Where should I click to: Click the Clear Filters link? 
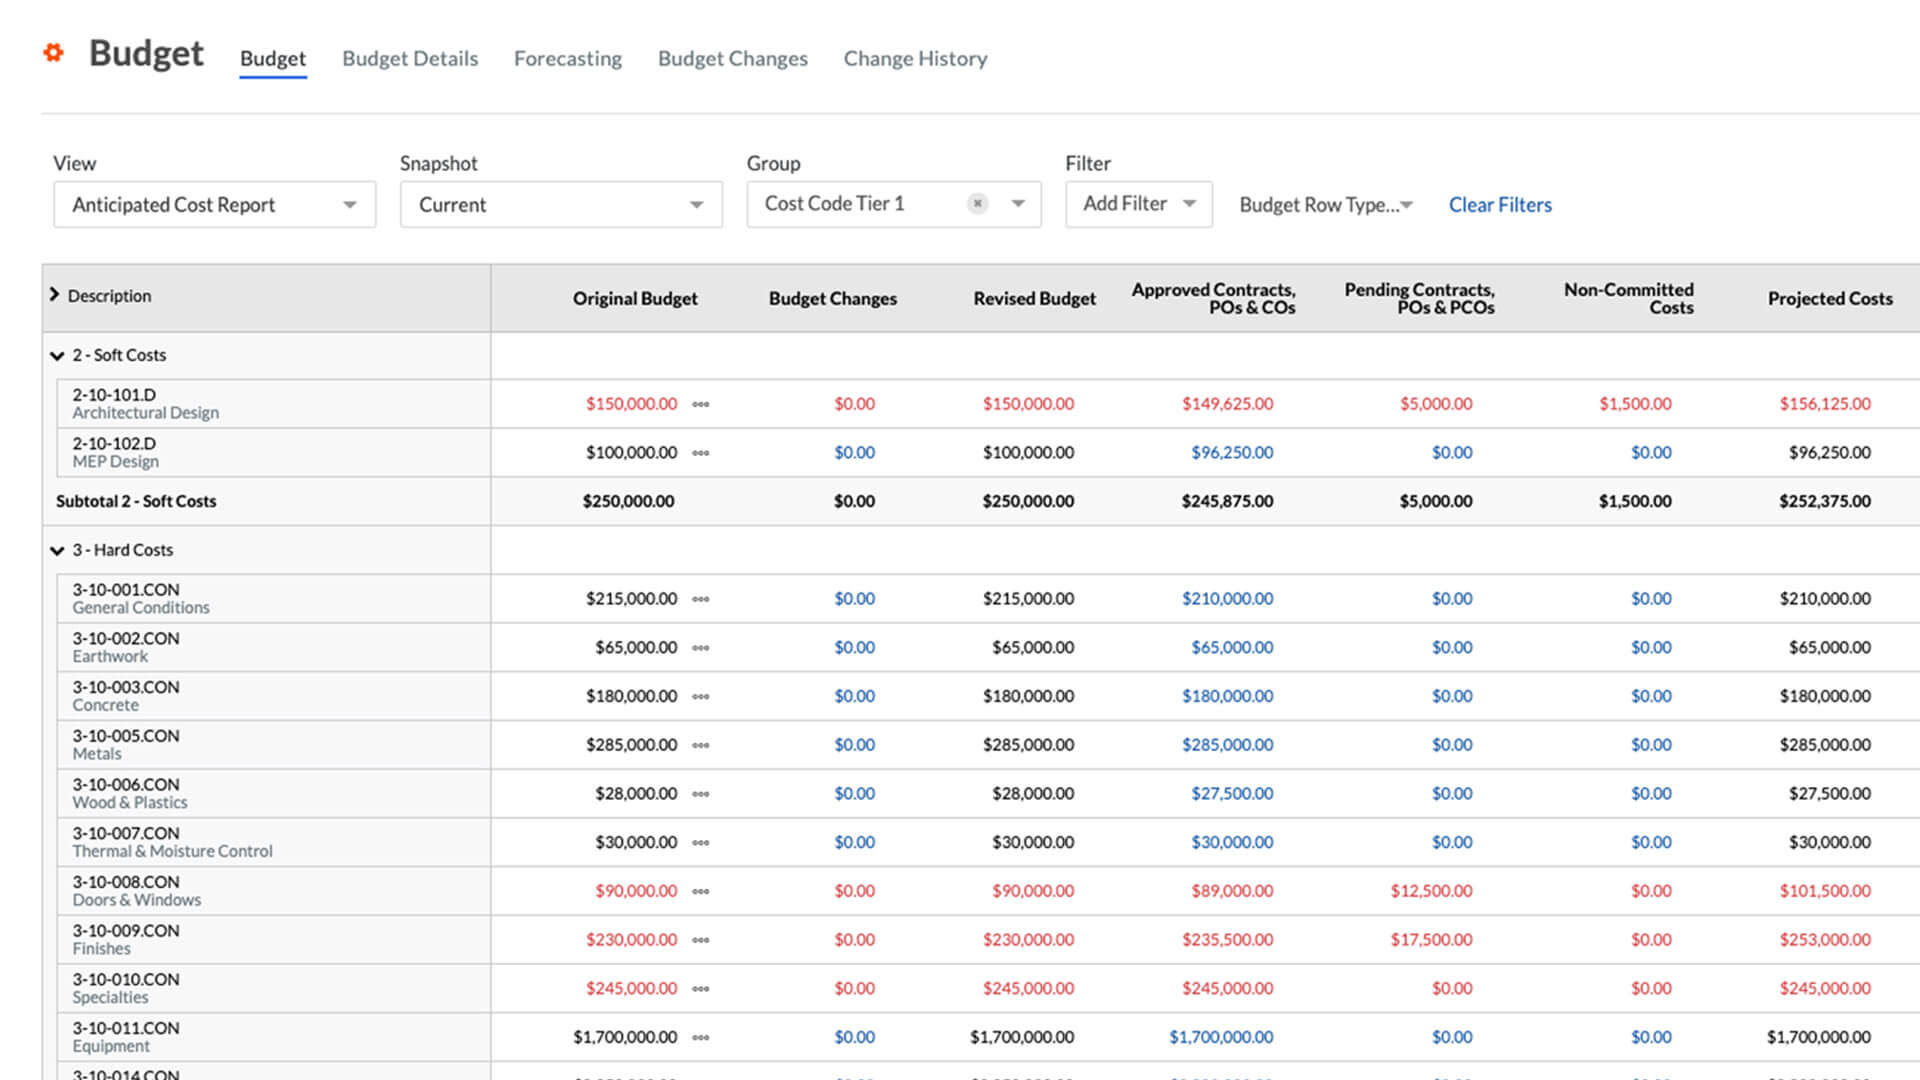pos(1499,204)
